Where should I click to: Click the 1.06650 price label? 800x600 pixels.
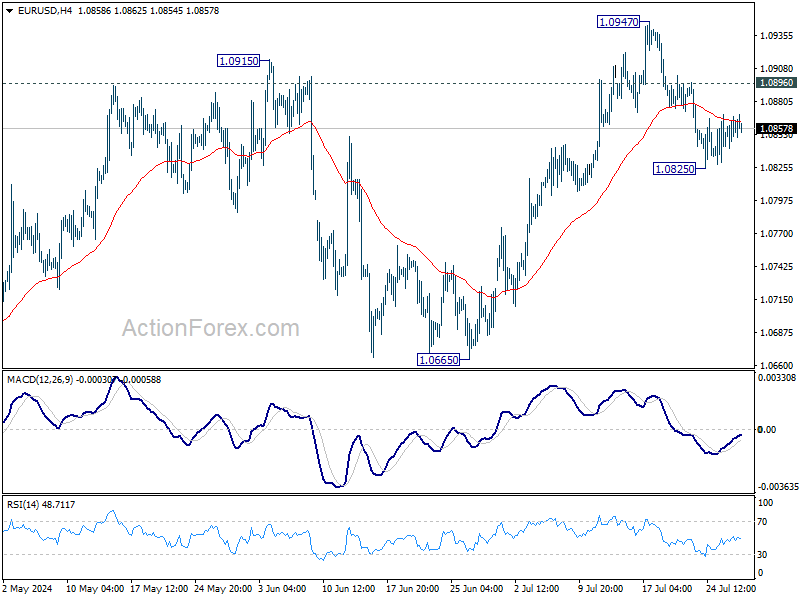[x=438, y=360]
